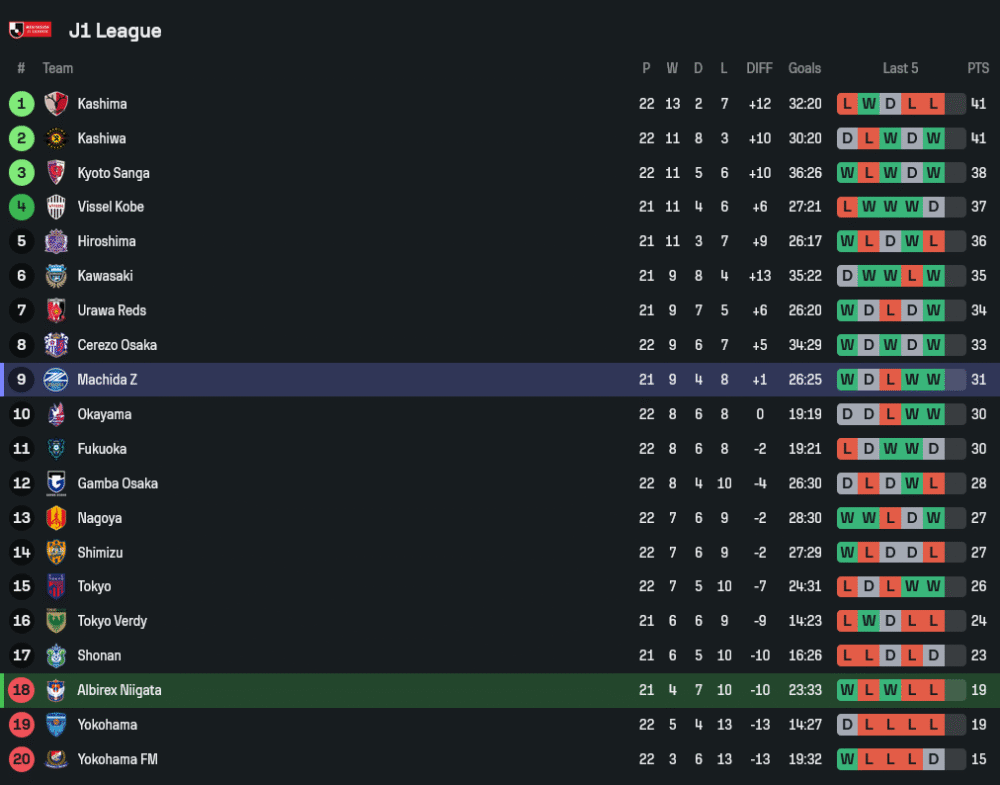Click the J1 League title
Screen dimensions: 1000x785
point(115,31)
